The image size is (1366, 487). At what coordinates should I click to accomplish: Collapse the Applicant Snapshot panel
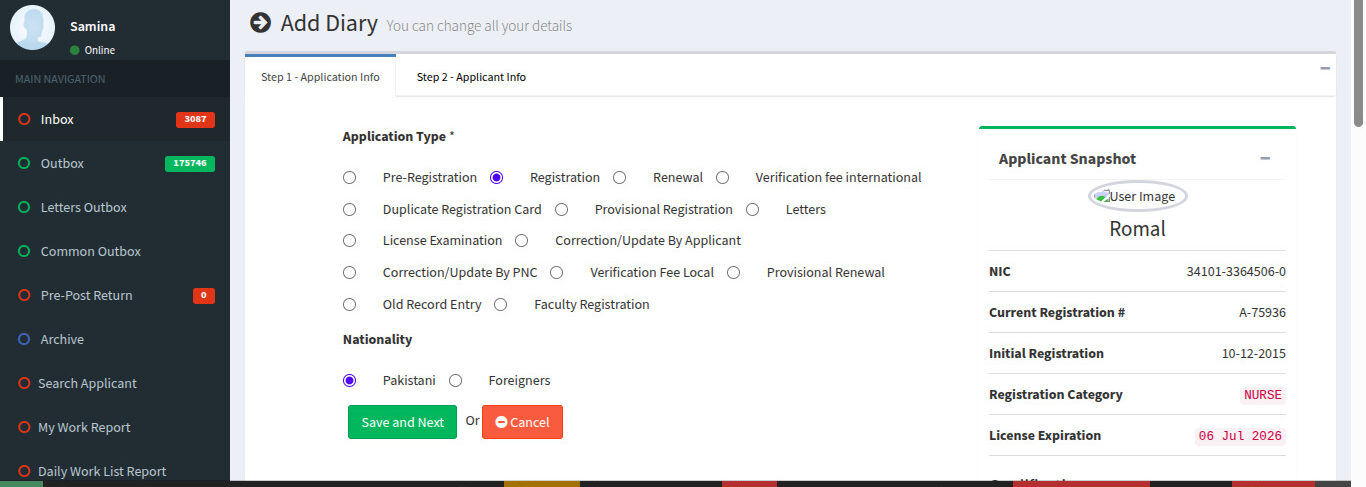1265,159
